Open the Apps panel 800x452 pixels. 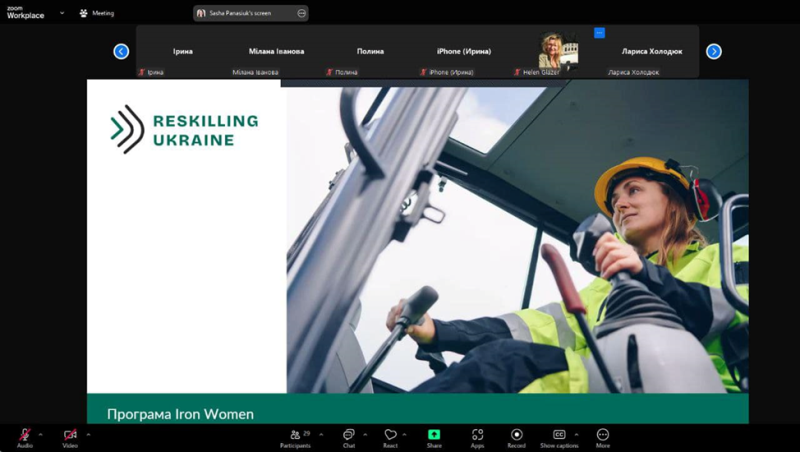[477, 435]
